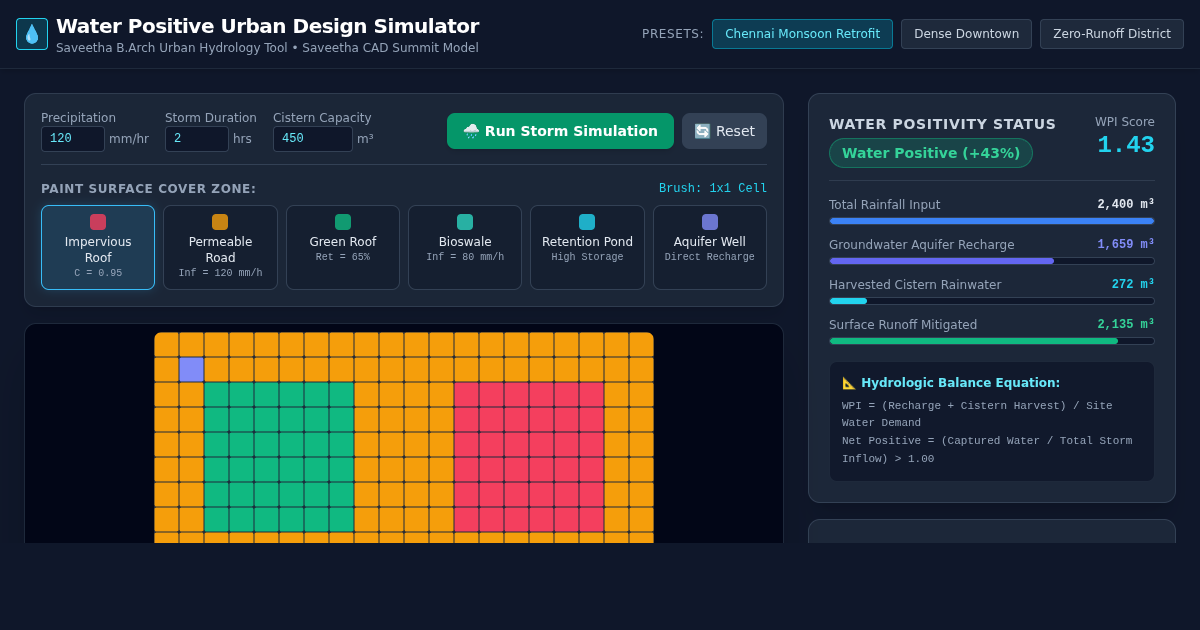Click the 2,400 m³ rainfall value

click(1126, 204)
